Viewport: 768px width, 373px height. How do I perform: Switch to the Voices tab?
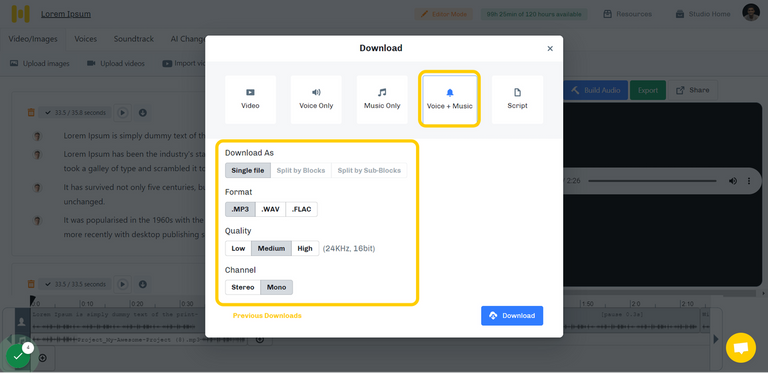[85, 39]
